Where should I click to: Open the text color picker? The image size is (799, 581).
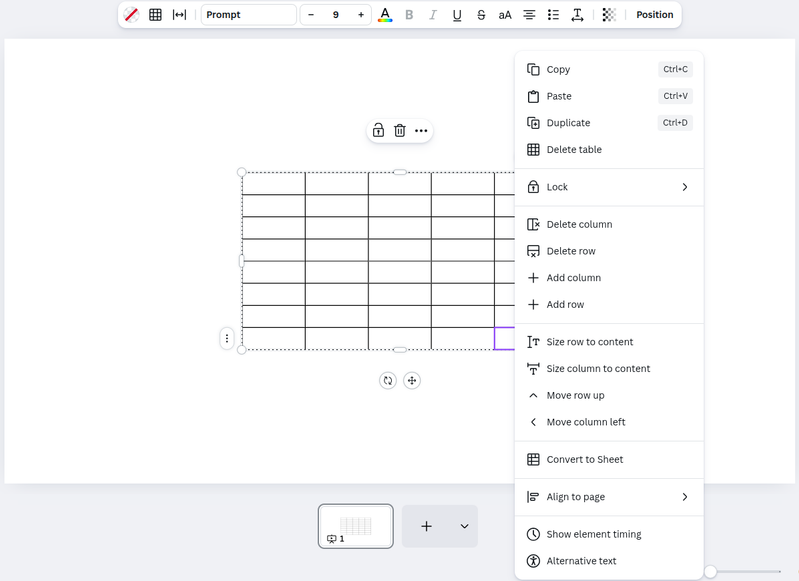(x=385, y=15)
